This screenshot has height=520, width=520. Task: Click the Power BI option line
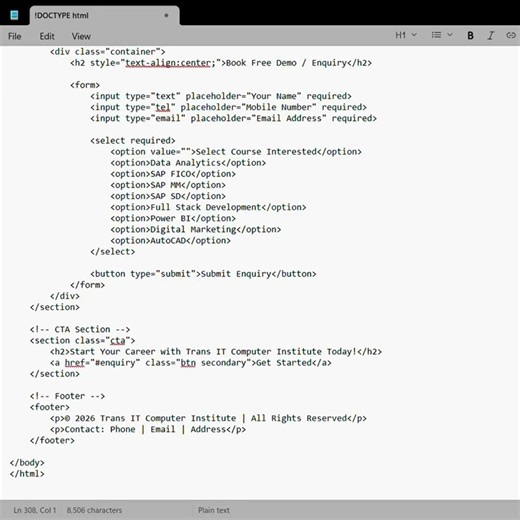tap(173, 218)
